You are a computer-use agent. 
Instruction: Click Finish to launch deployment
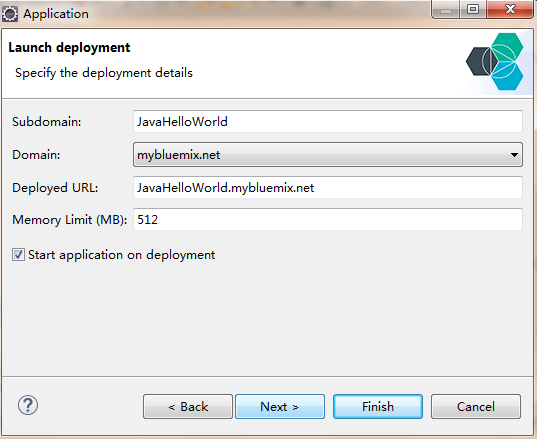(378, 406)
